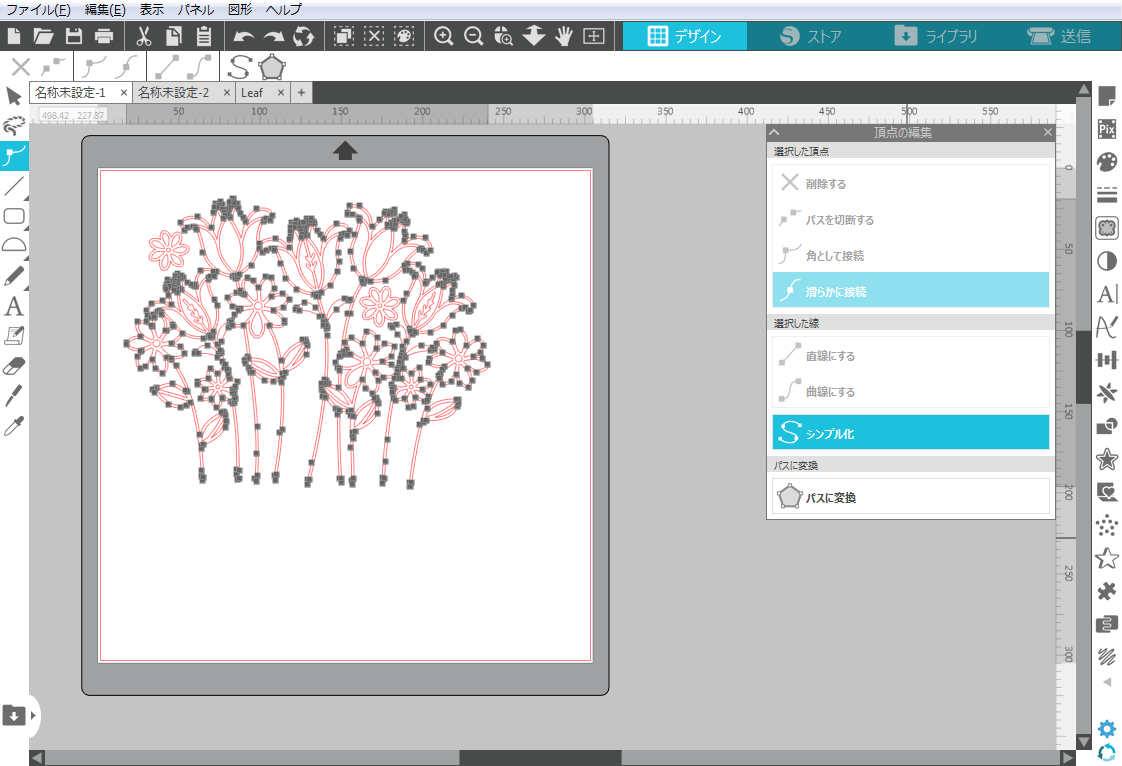
Task: Click the シンプル化 button
Action: [x=910, y=432]
